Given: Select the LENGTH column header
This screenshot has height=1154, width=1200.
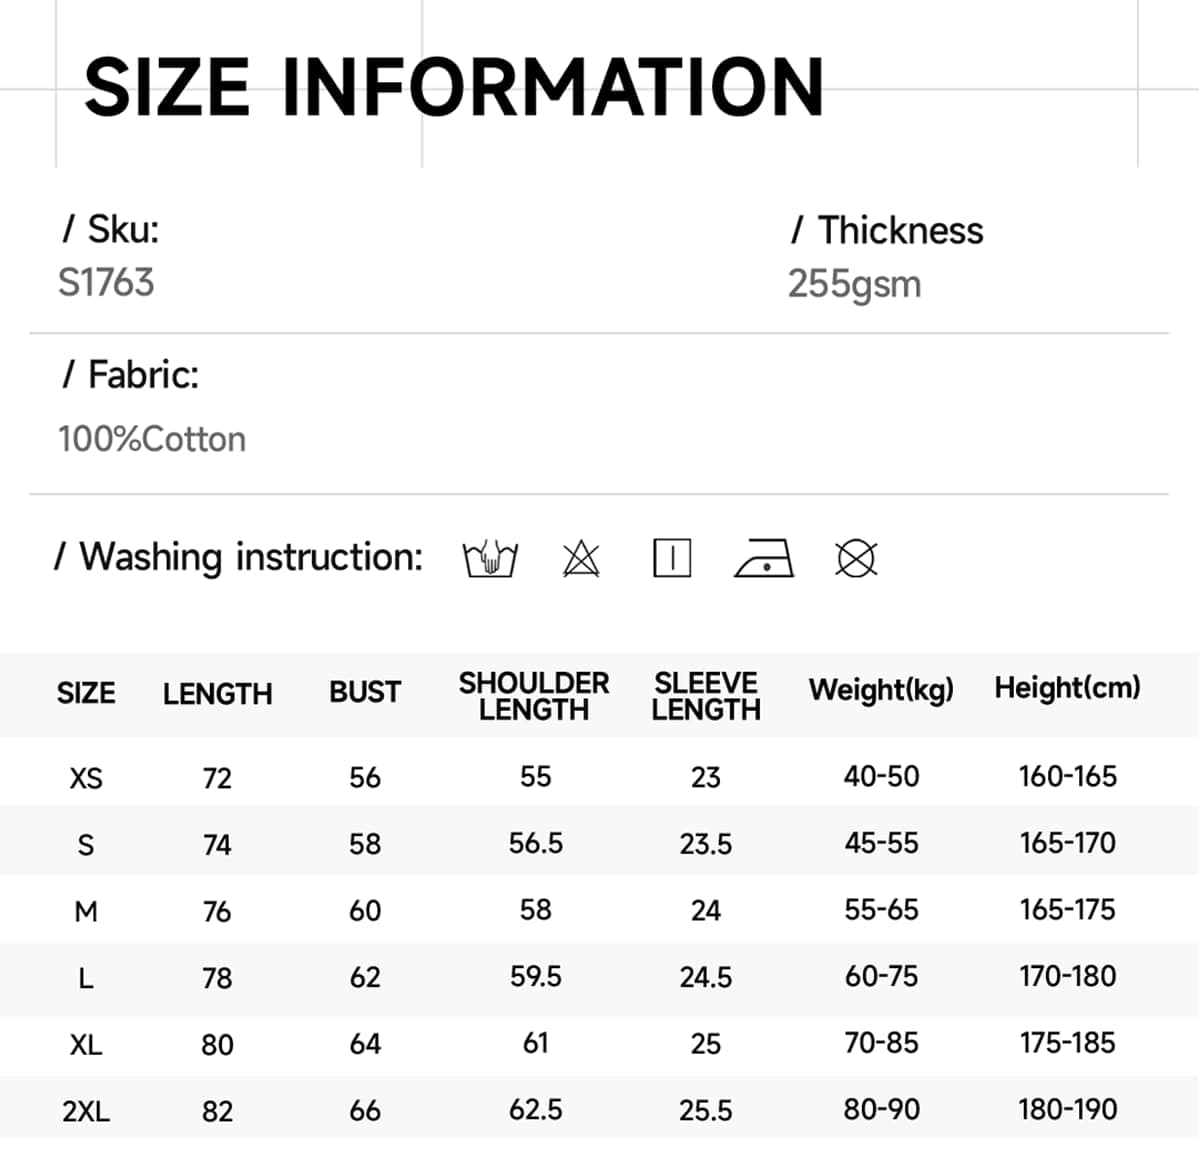Looking at the screenshot, I should (x=217, y=693).
